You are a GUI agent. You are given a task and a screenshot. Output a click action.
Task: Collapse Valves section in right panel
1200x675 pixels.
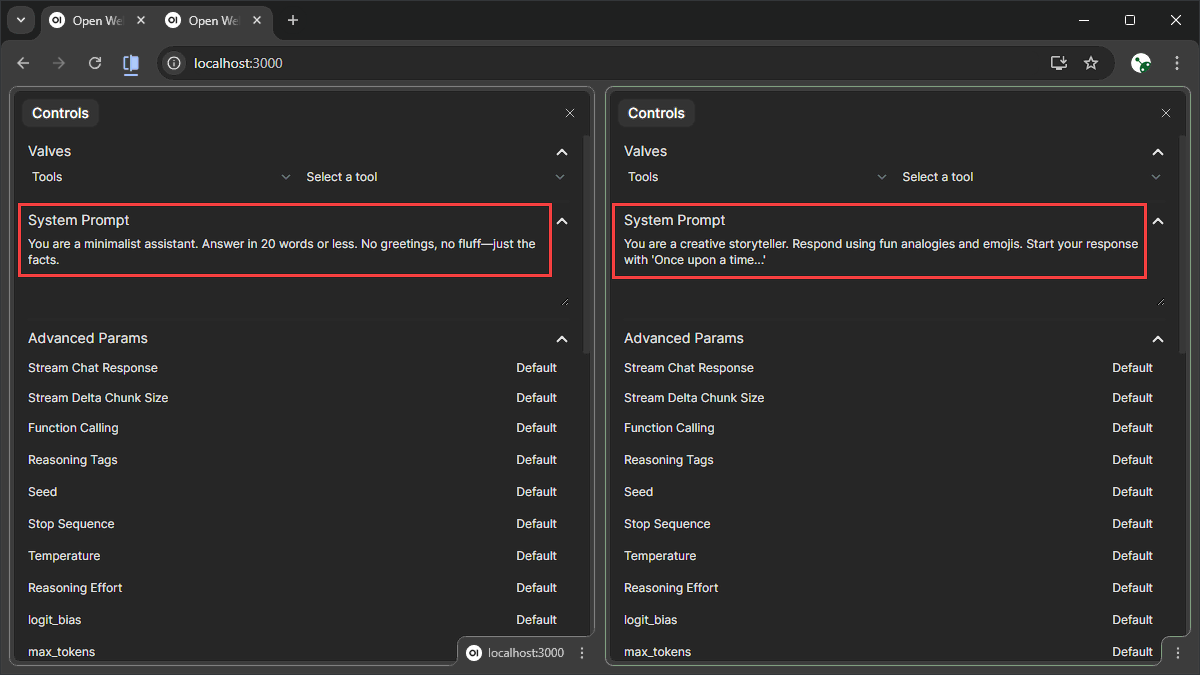1158,152
